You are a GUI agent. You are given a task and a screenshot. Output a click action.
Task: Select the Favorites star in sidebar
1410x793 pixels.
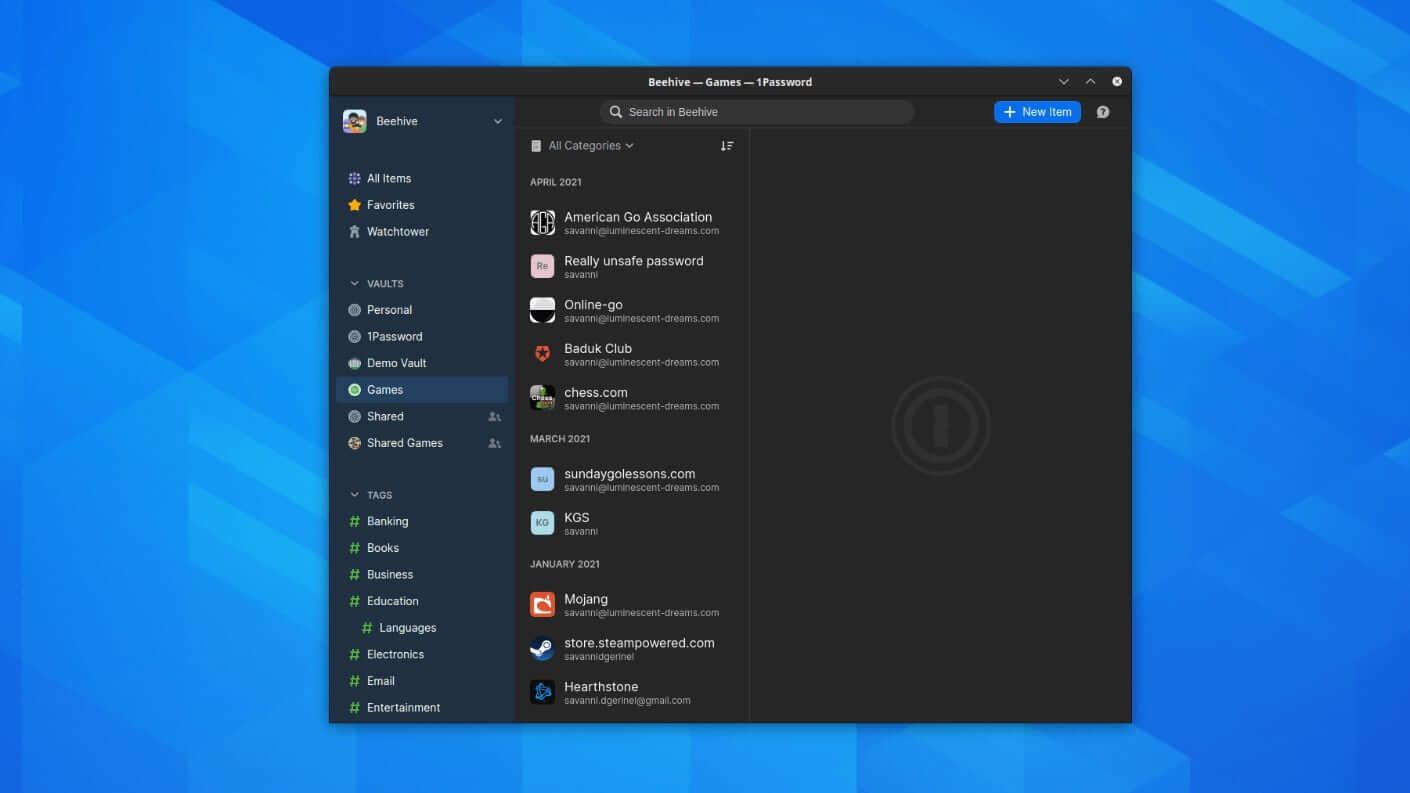(x=354, y=205)
